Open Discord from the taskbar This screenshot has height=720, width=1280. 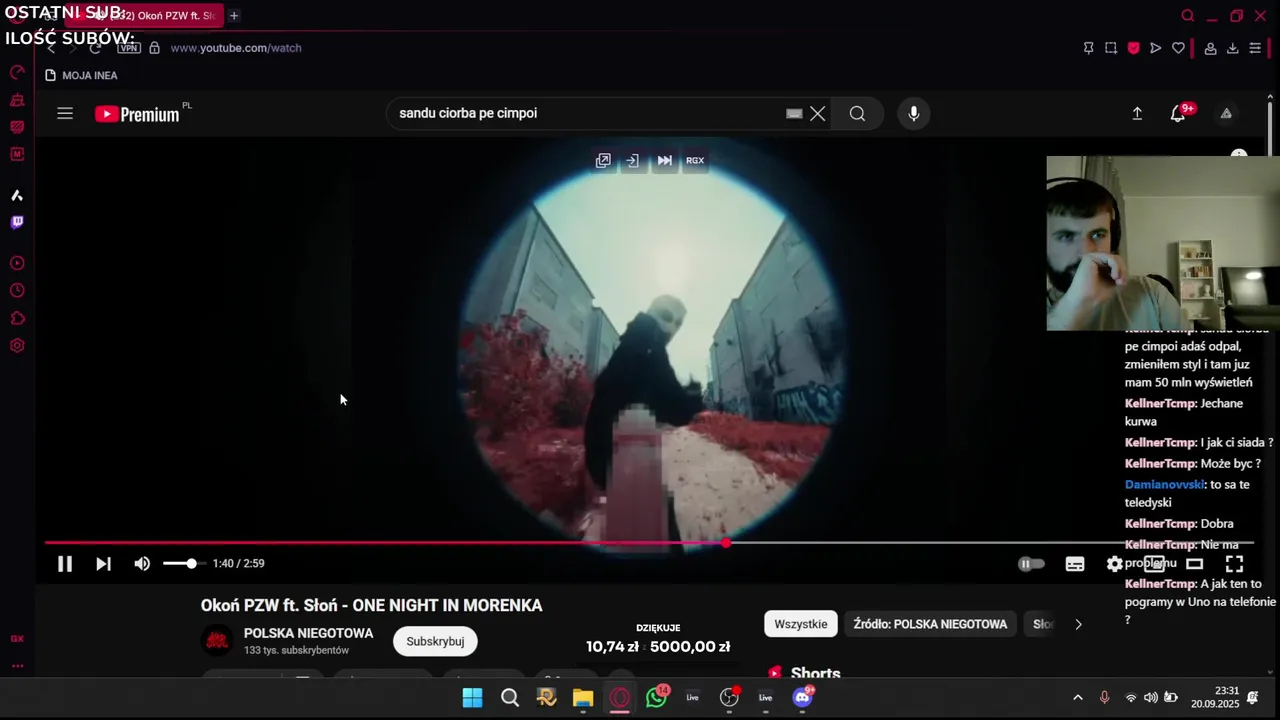[803, 698]
